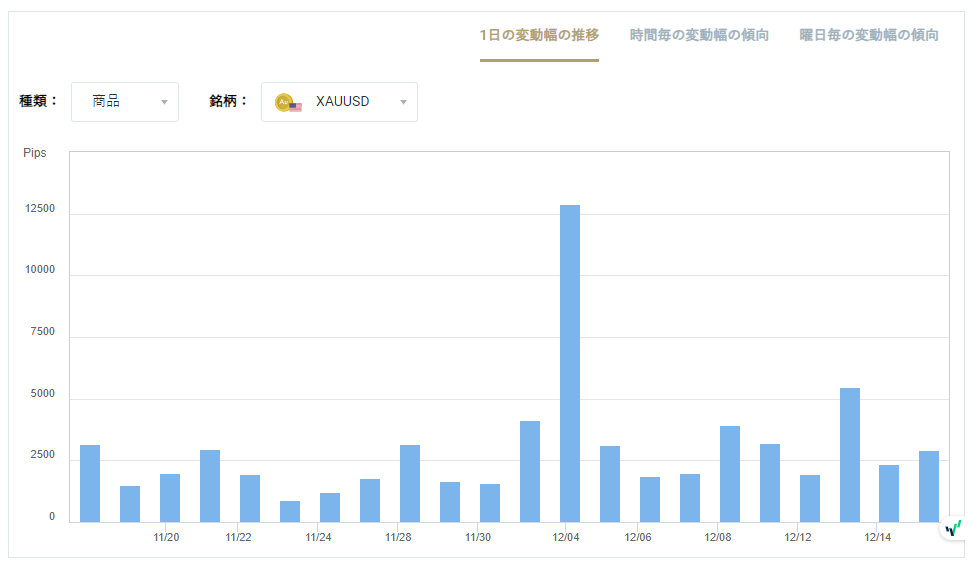Screen dimensions: 980x565
Task: Click the 12500 y-axis value
Action: coord(40,209)
